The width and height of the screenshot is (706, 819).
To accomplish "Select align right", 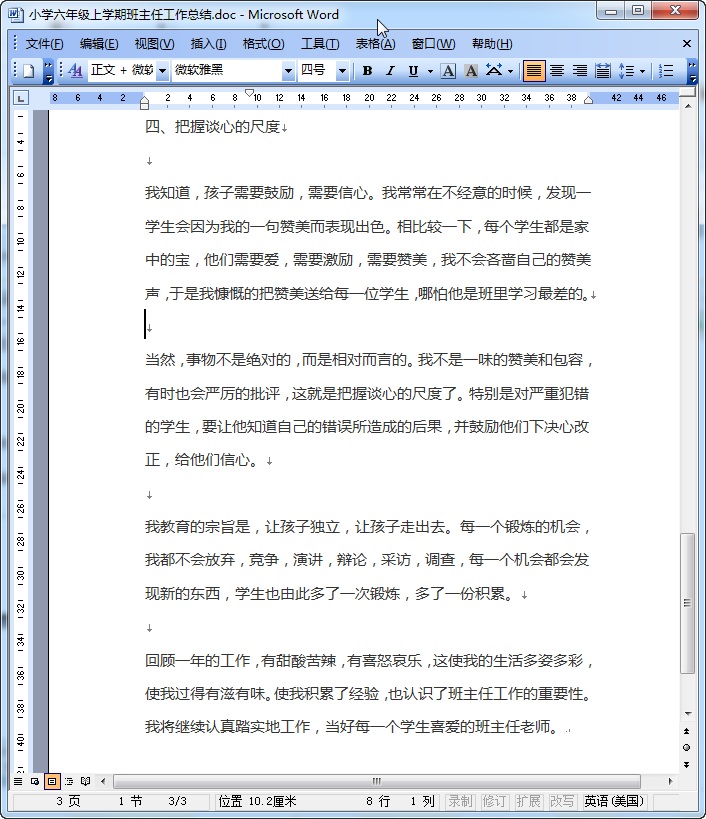I will coord(580,71).
